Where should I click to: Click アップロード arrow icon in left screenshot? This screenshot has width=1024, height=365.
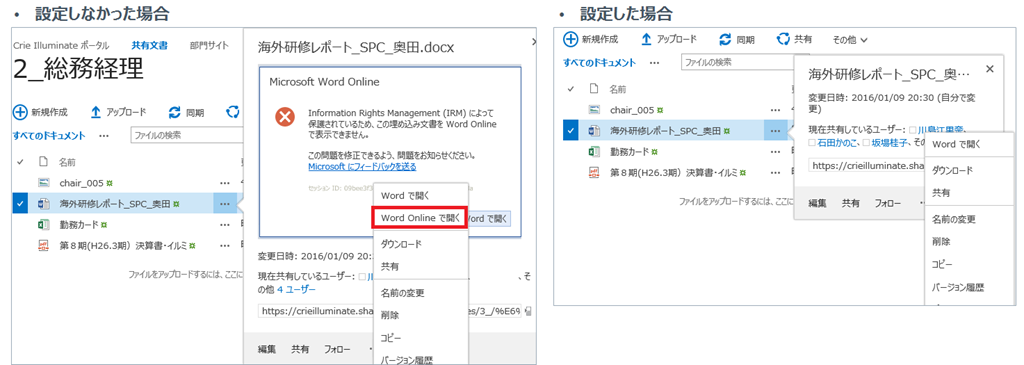pyautogui.click(x=95, y=112)
